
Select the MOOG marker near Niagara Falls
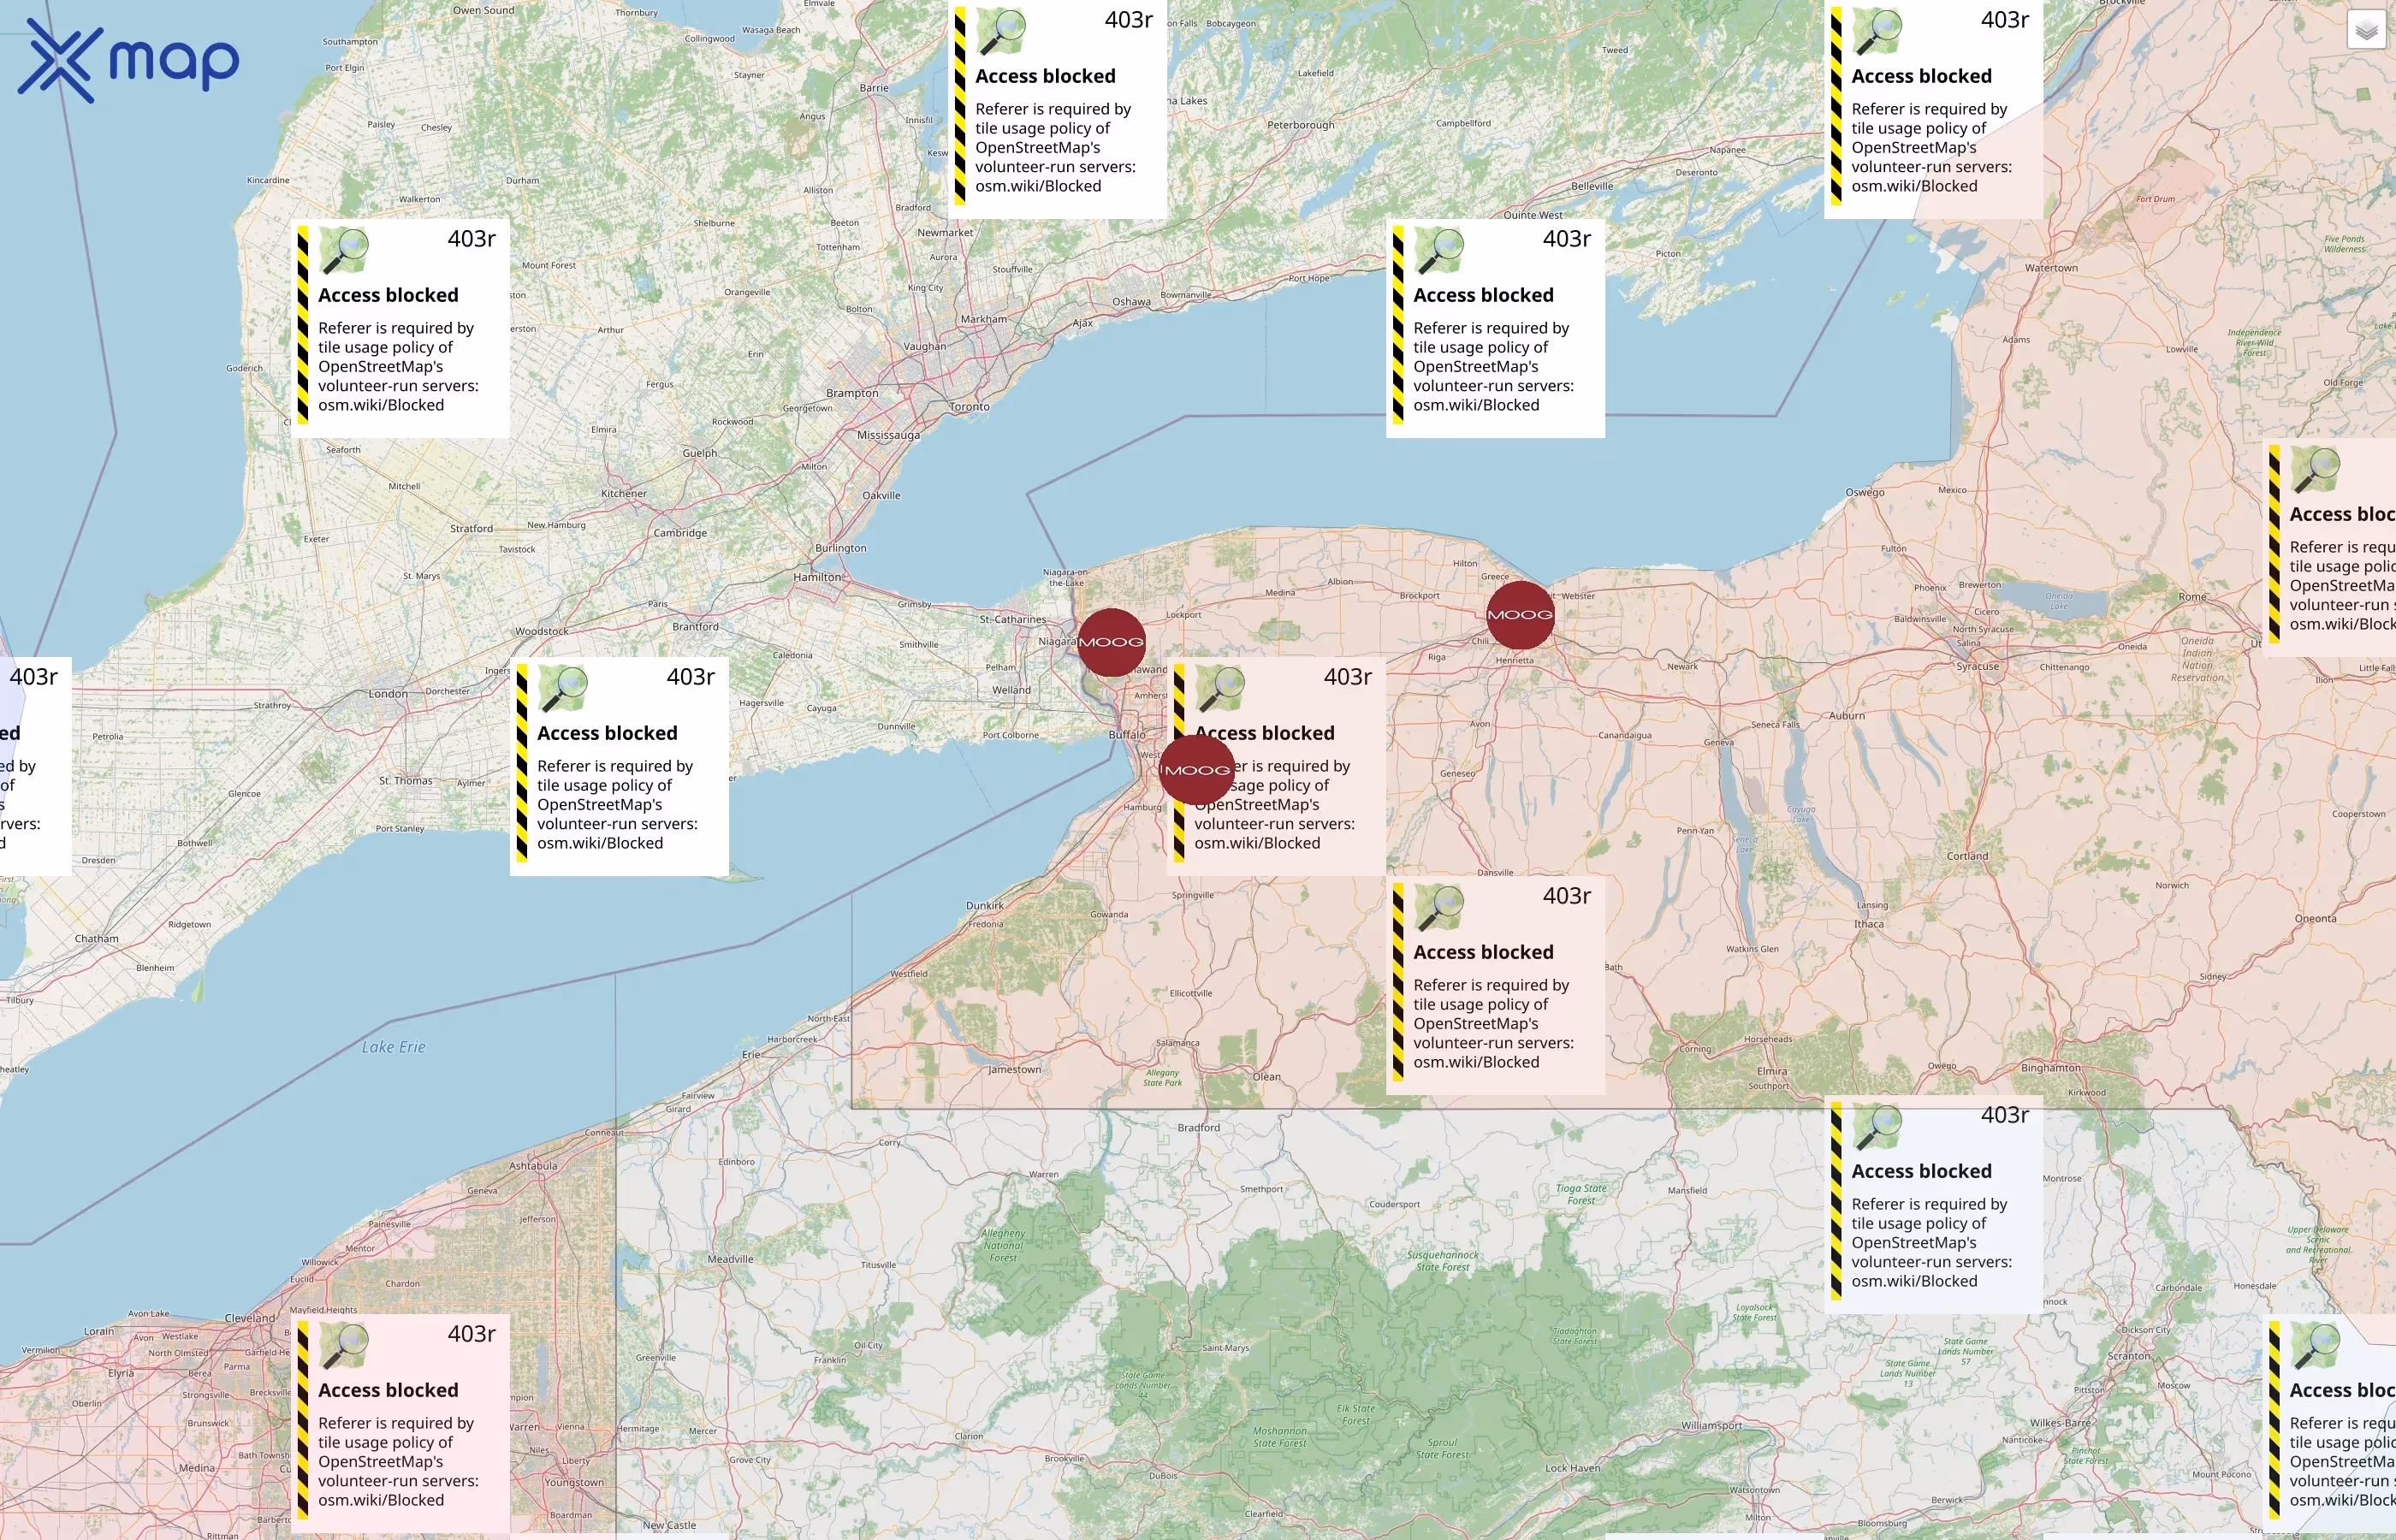pos(1111,642)
